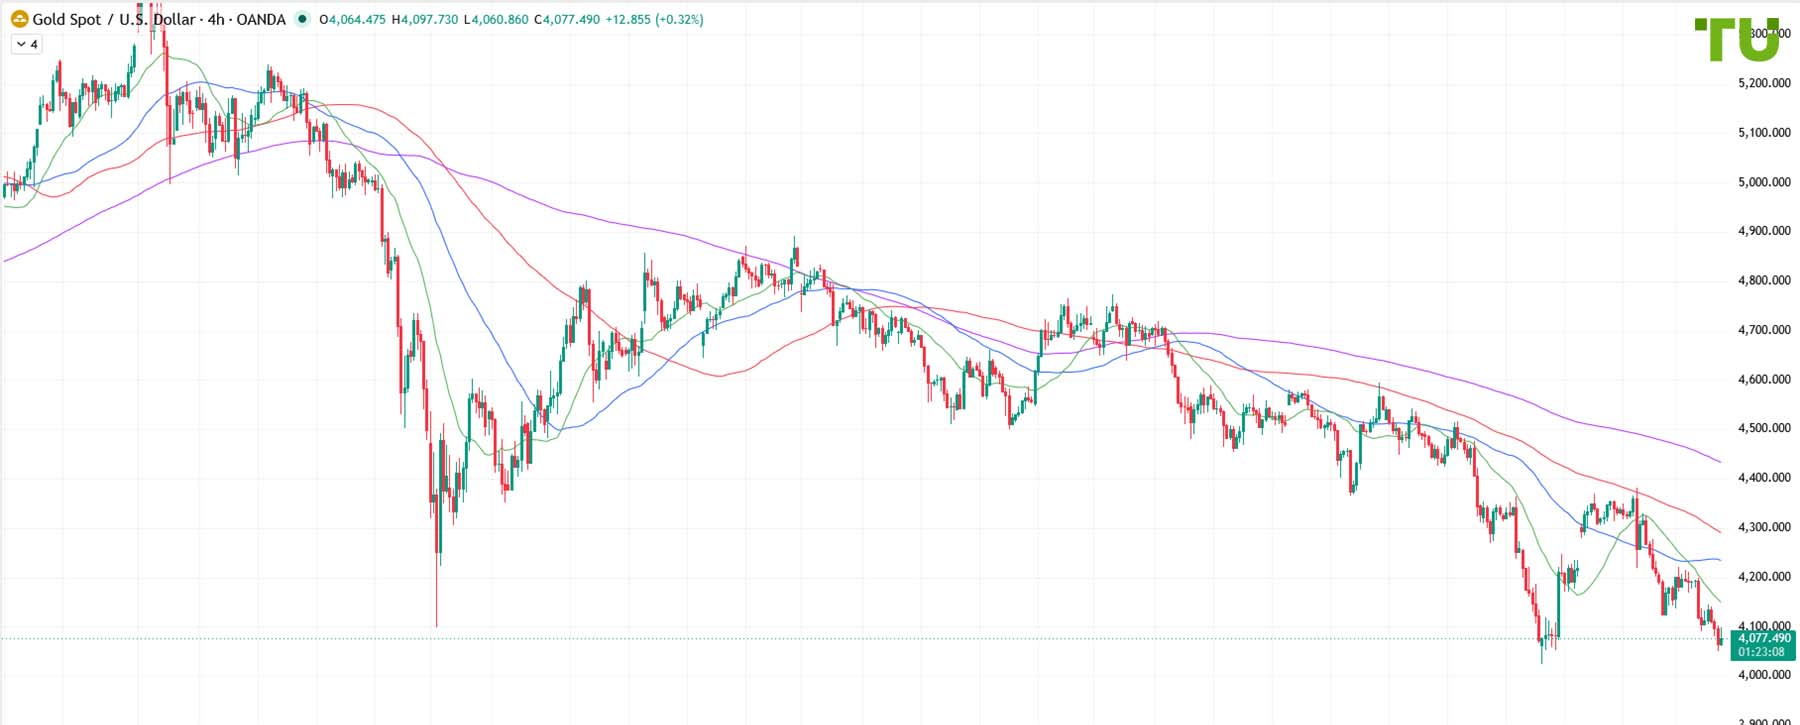
Task: Click the 4,400.000 price axis label
Action: [x=1764, y=478]
